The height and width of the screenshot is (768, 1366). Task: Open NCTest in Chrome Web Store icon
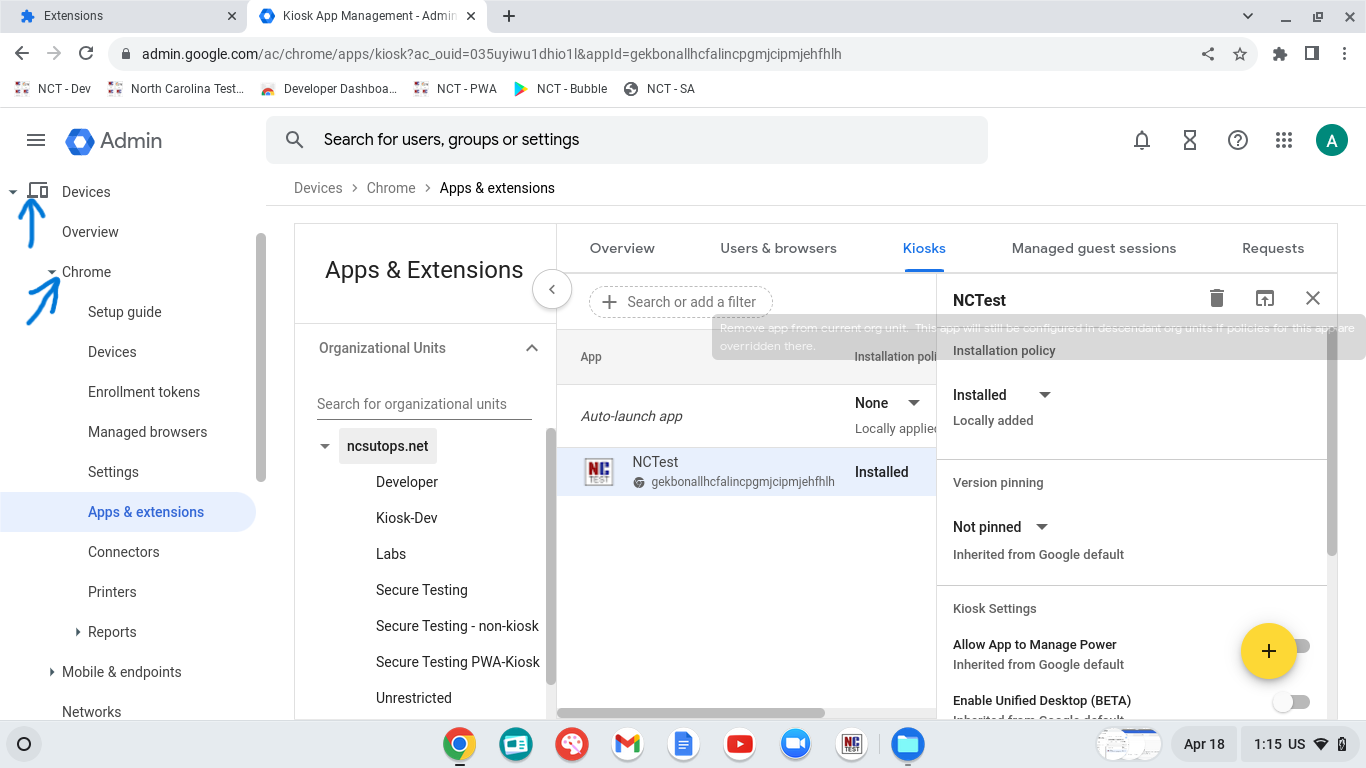(x=1265, y=298)
